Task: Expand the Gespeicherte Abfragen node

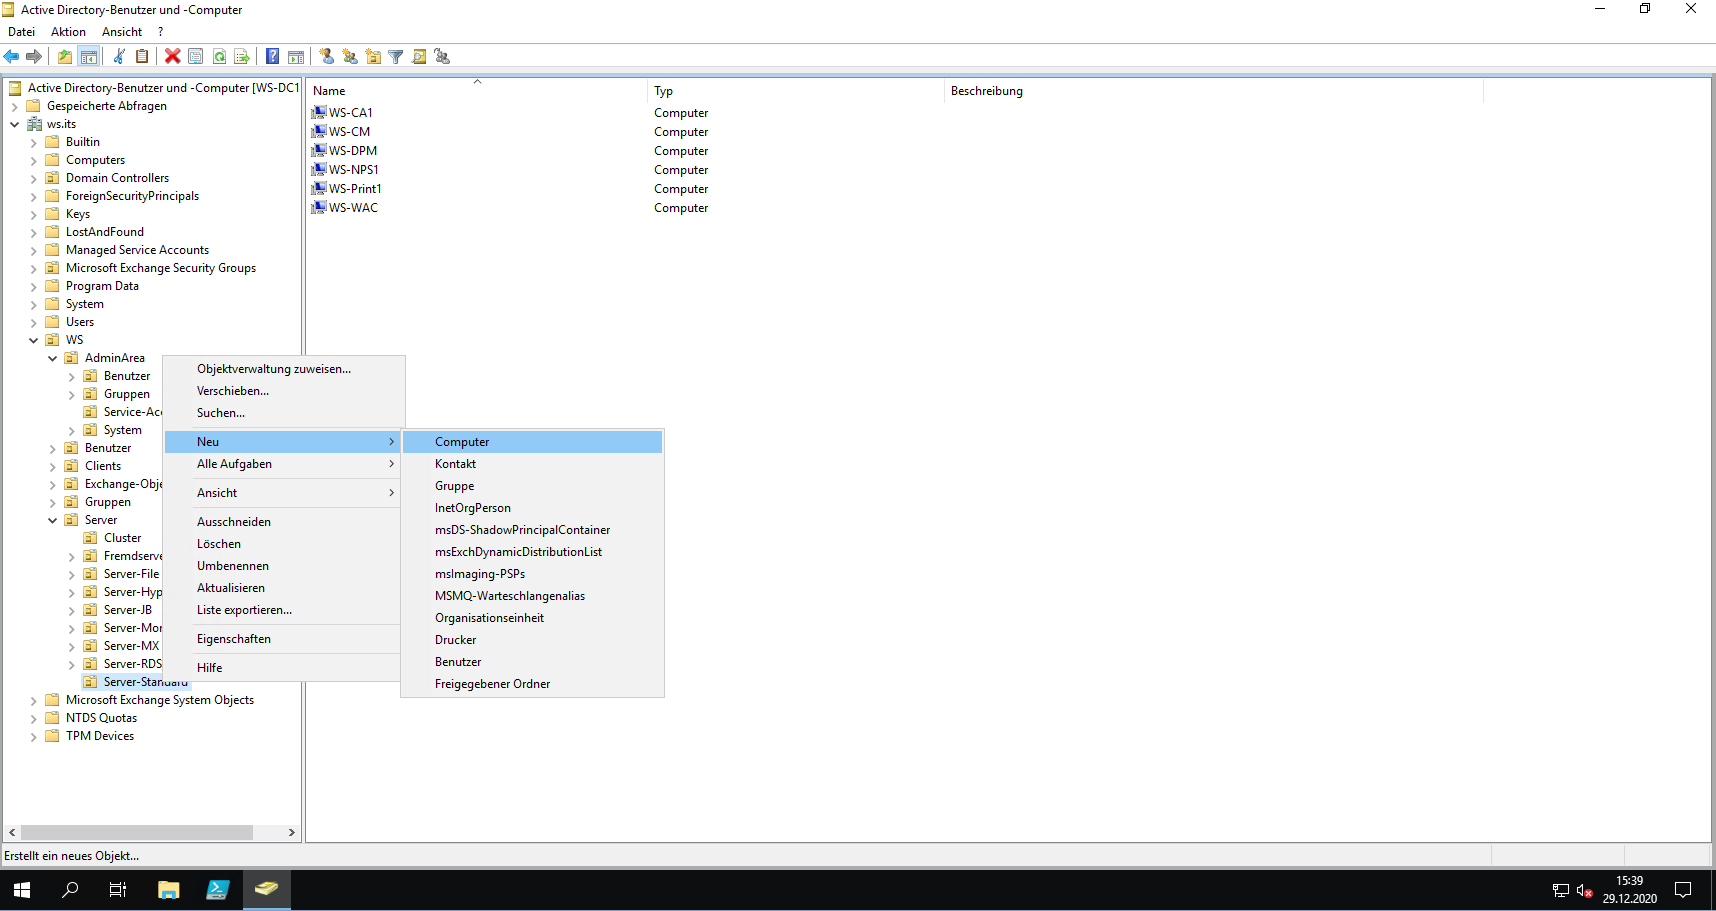Action: (14, 107)
